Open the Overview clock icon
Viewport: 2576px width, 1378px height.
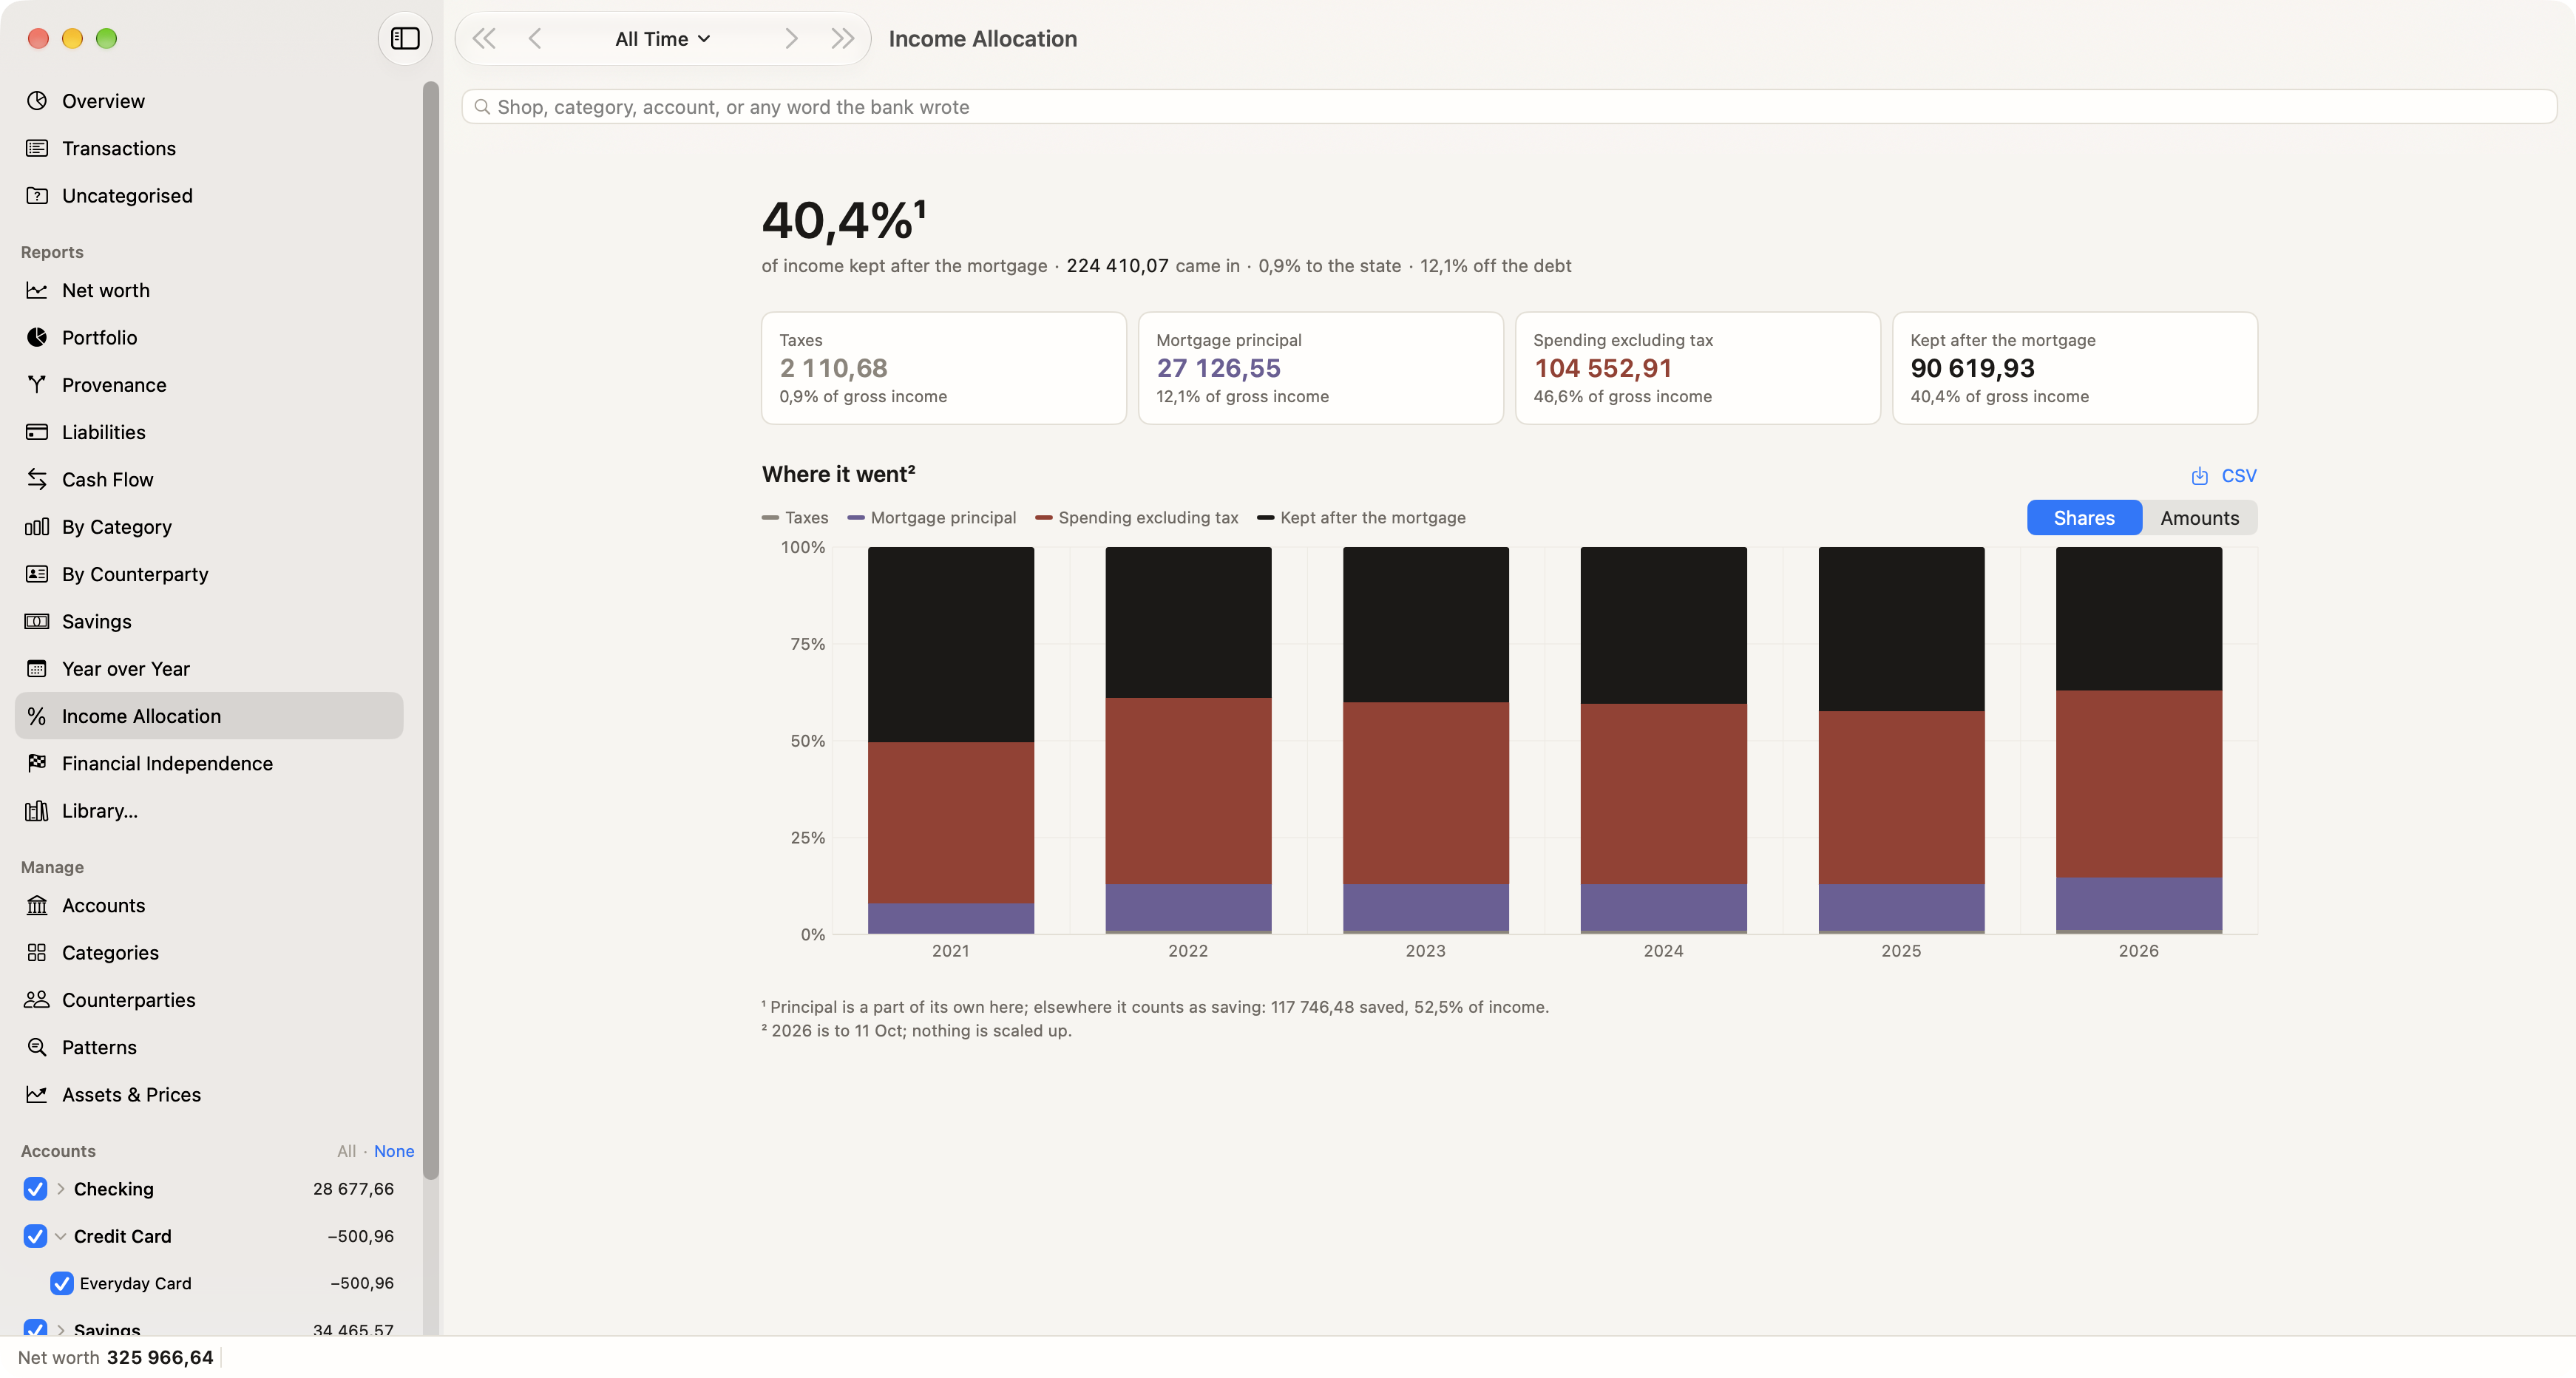coord(37,100)
